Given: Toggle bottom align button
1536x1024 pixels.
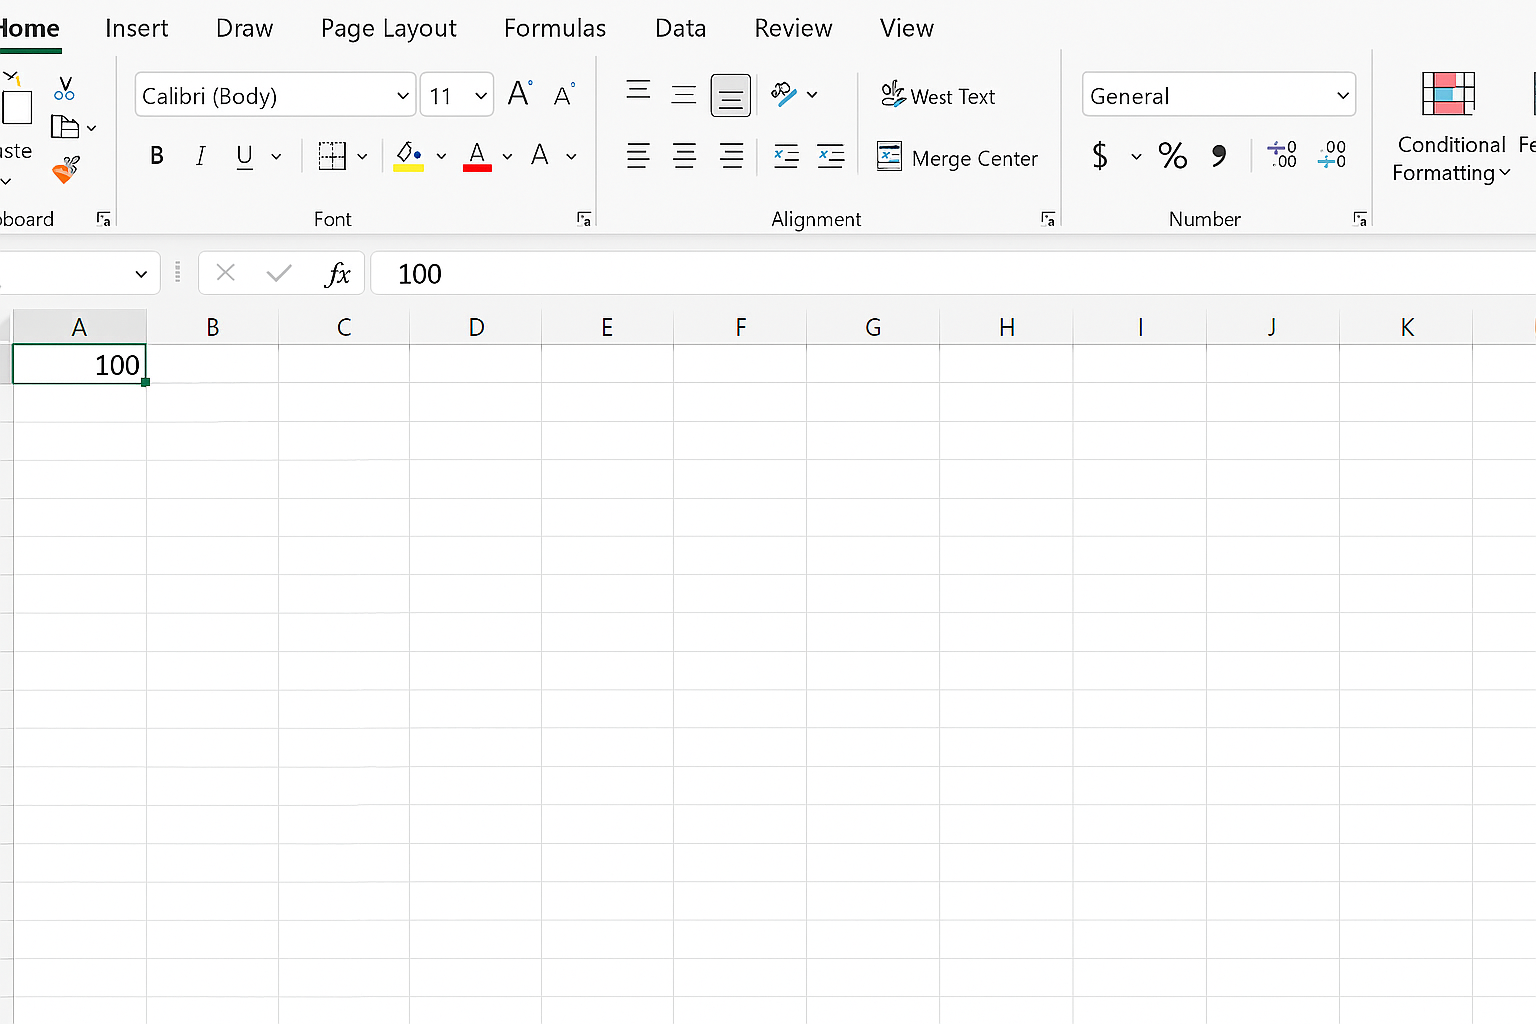Looking at the screenshot, I should [731, 96].
